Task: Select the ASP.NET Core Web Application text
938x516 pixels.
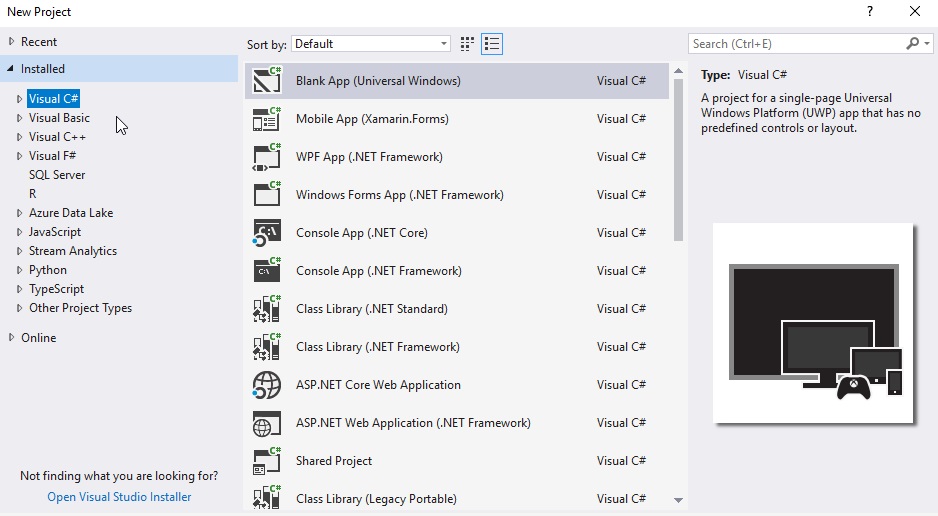Action: pyautogui.click(x=378, y=384)
